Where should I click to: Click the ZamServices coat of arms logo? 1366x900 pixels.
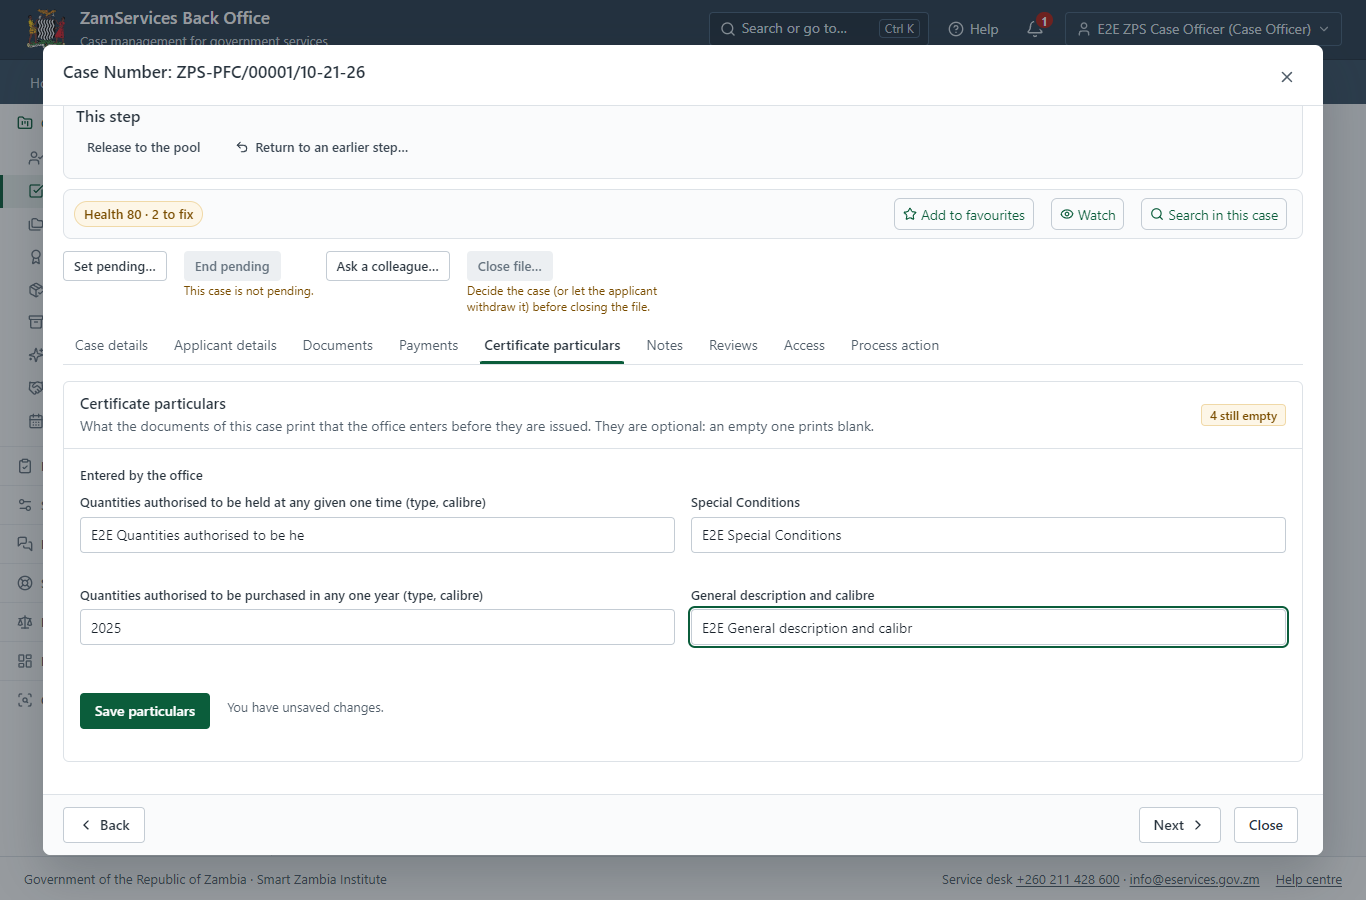(x=46, y=28)
